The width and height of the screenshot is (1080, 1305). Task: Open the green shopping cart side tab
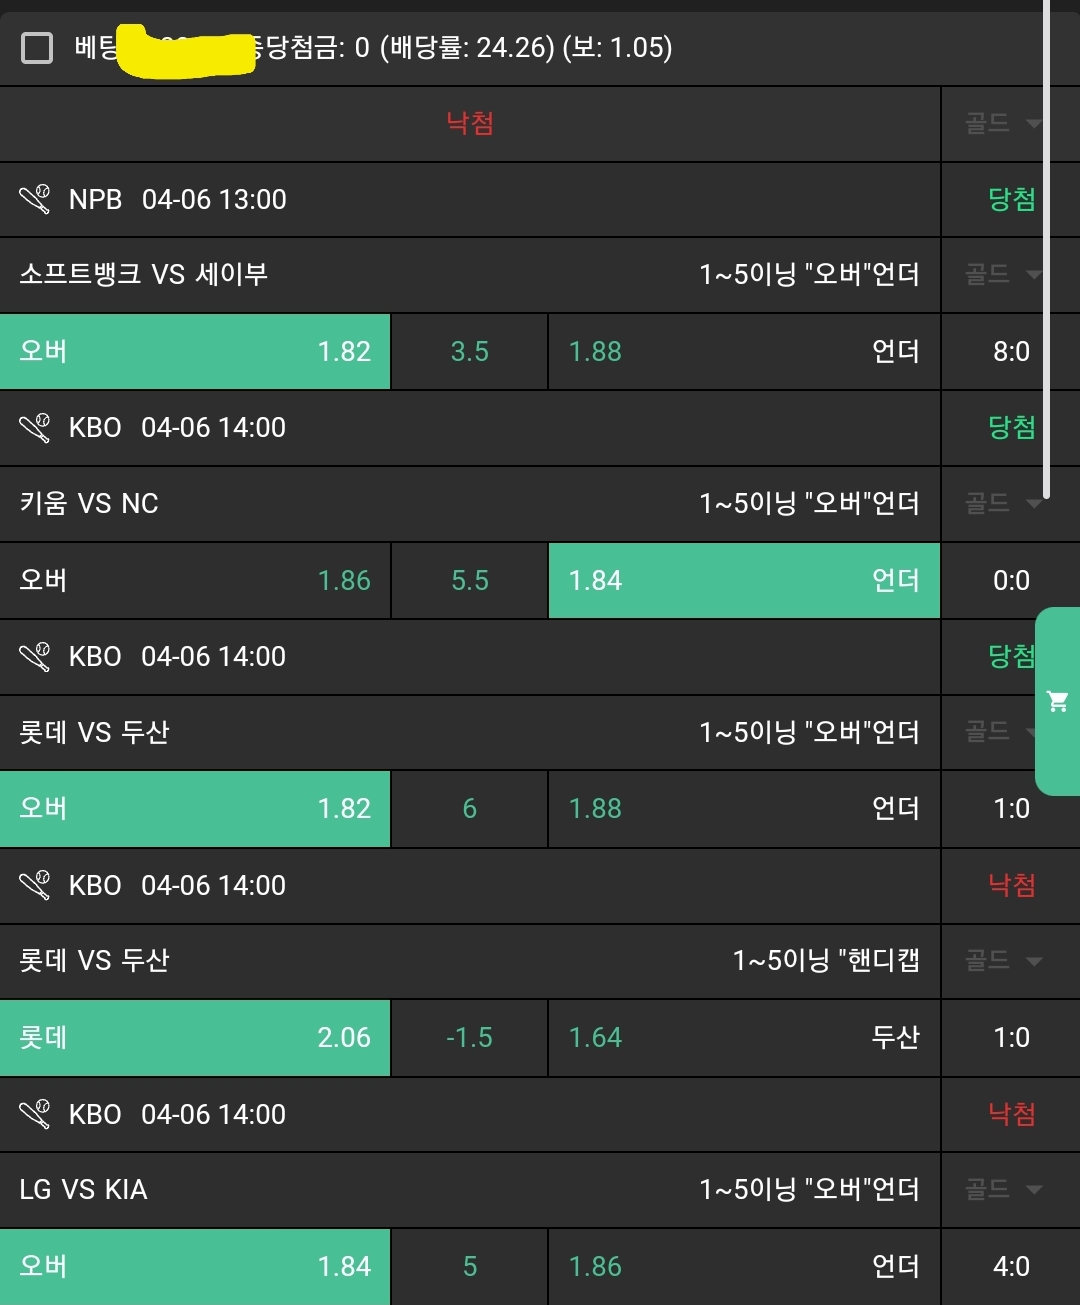[1057, 701]
